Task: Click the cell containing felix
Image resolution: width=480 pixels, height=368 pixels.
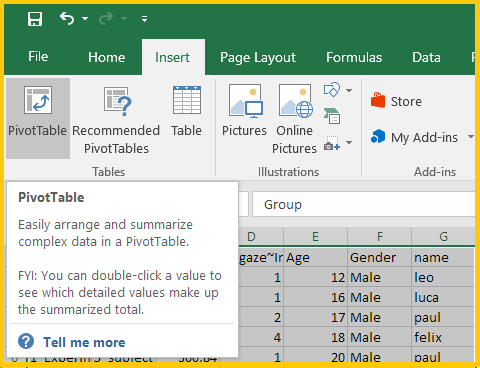Action: click(x=443, y=337)
